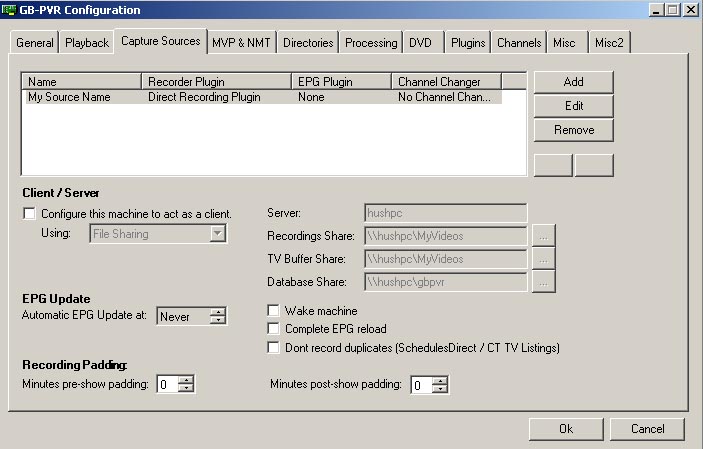Click the Edit capture source button
Image resolution: width=703 pixels, height=449 pixels.
point(573,106)
